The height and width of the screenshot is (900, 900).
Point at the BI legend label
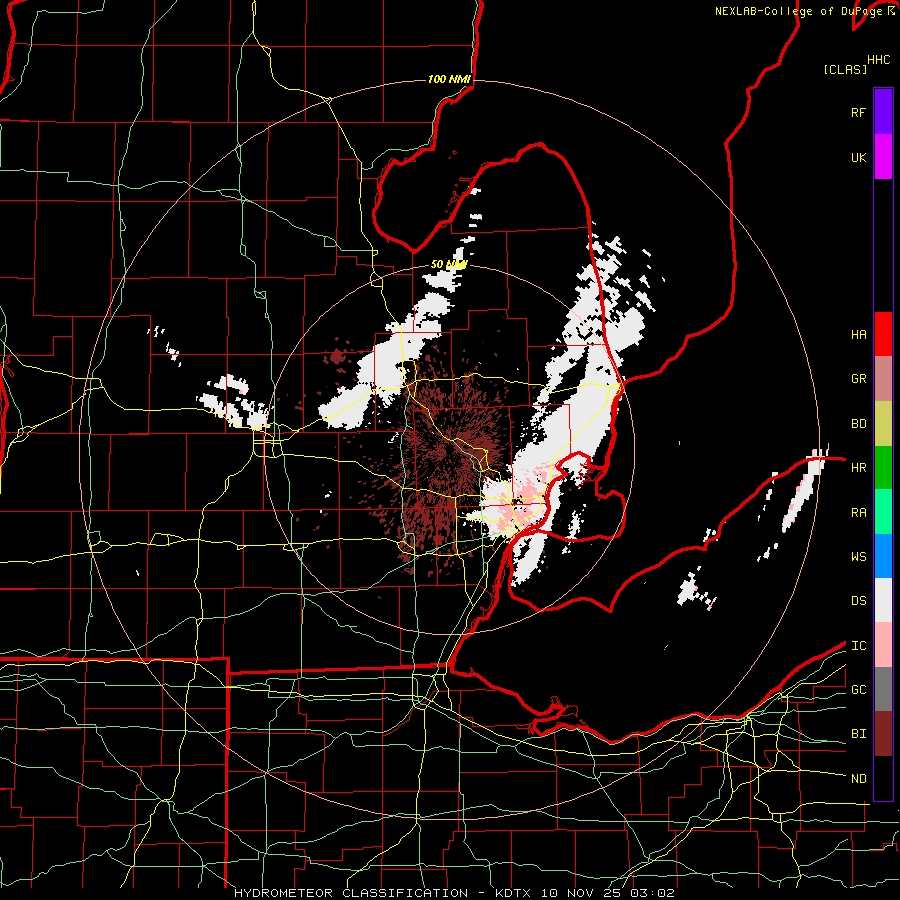click(858, 734)
